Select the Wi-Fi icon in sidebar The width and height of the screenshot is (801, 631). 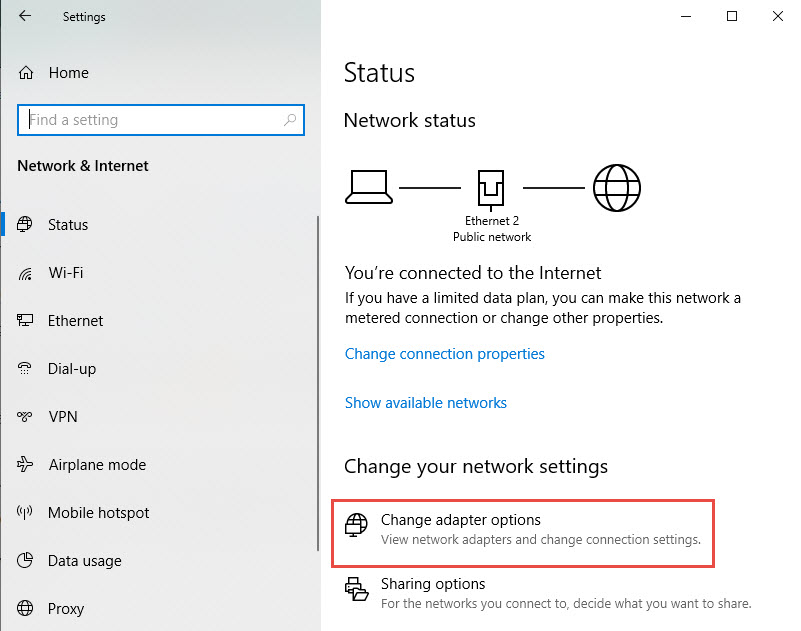tap(26, 273)
